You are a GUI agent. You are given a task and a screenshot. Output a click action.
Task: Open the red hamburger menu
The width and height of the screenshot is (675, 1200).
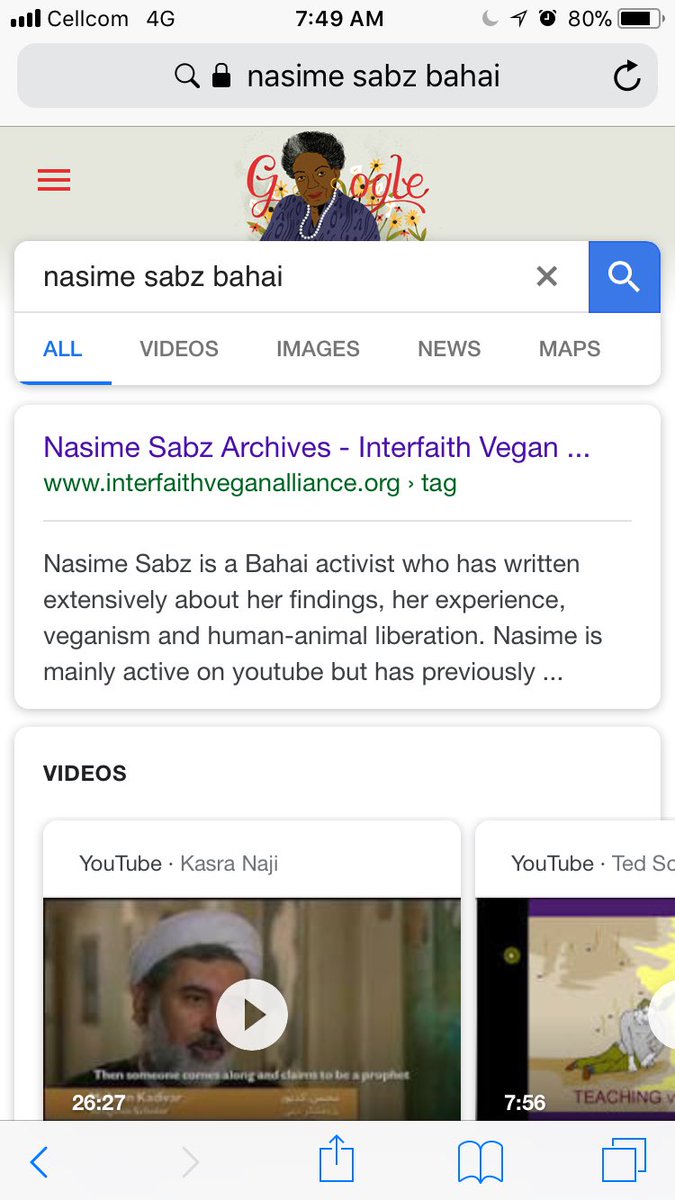(54, 180)
